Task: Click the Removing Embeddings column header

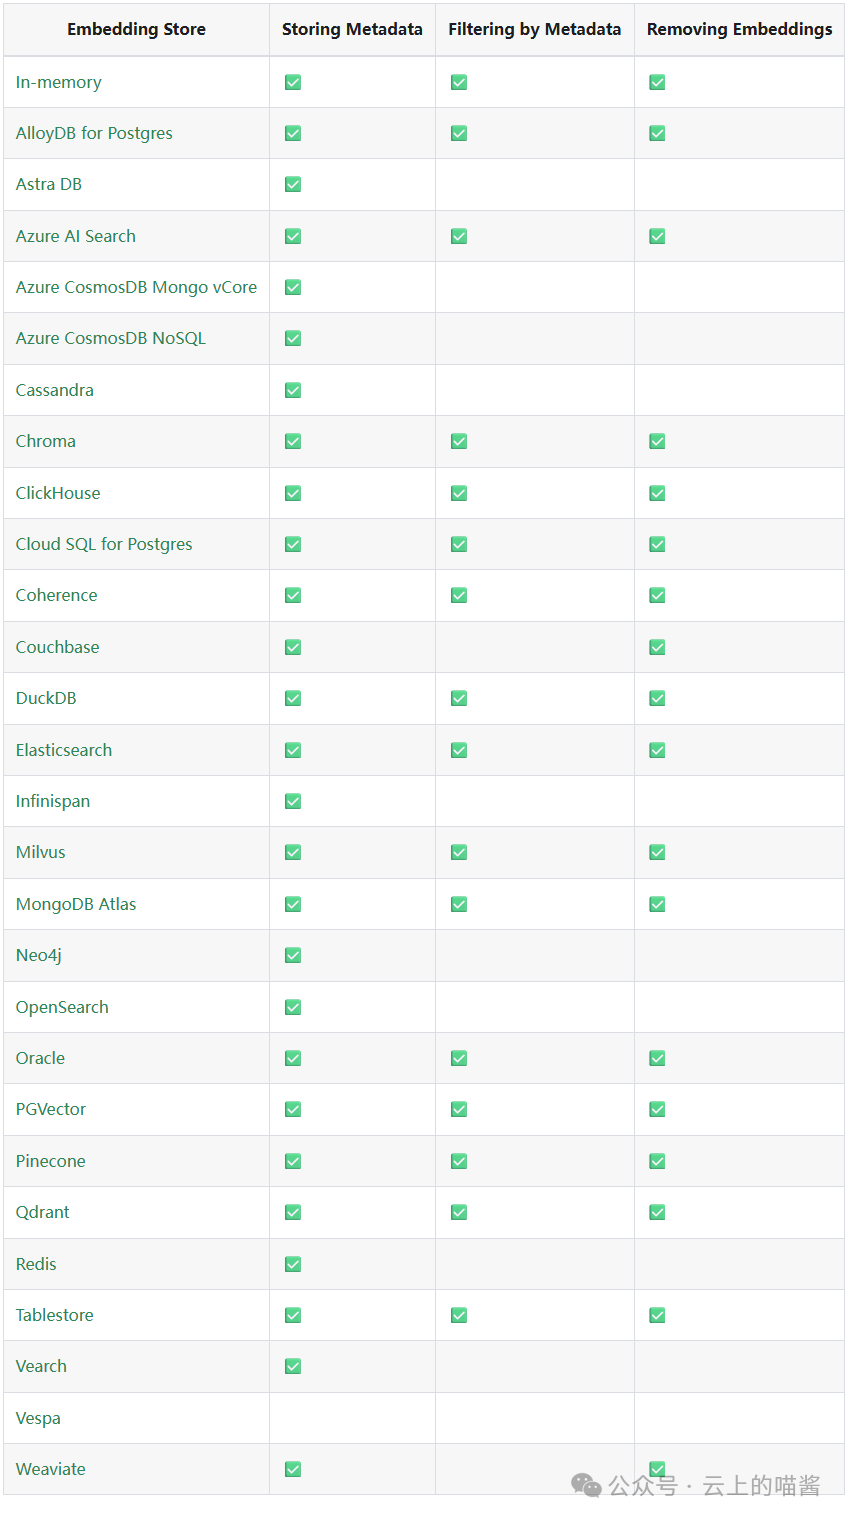Action: [739, 29]
